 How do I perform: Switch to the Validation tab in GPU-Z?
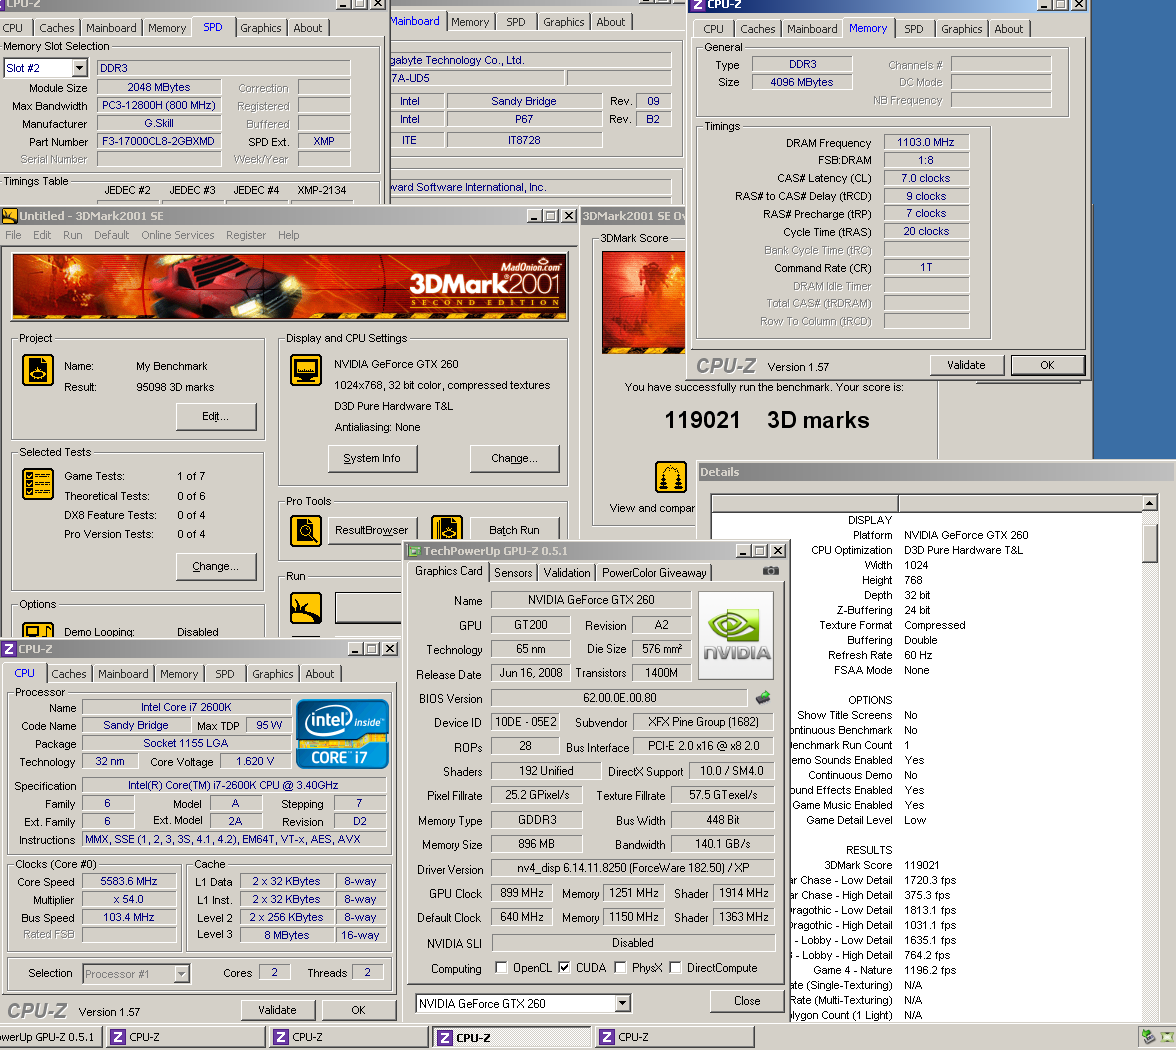[567, 573]
